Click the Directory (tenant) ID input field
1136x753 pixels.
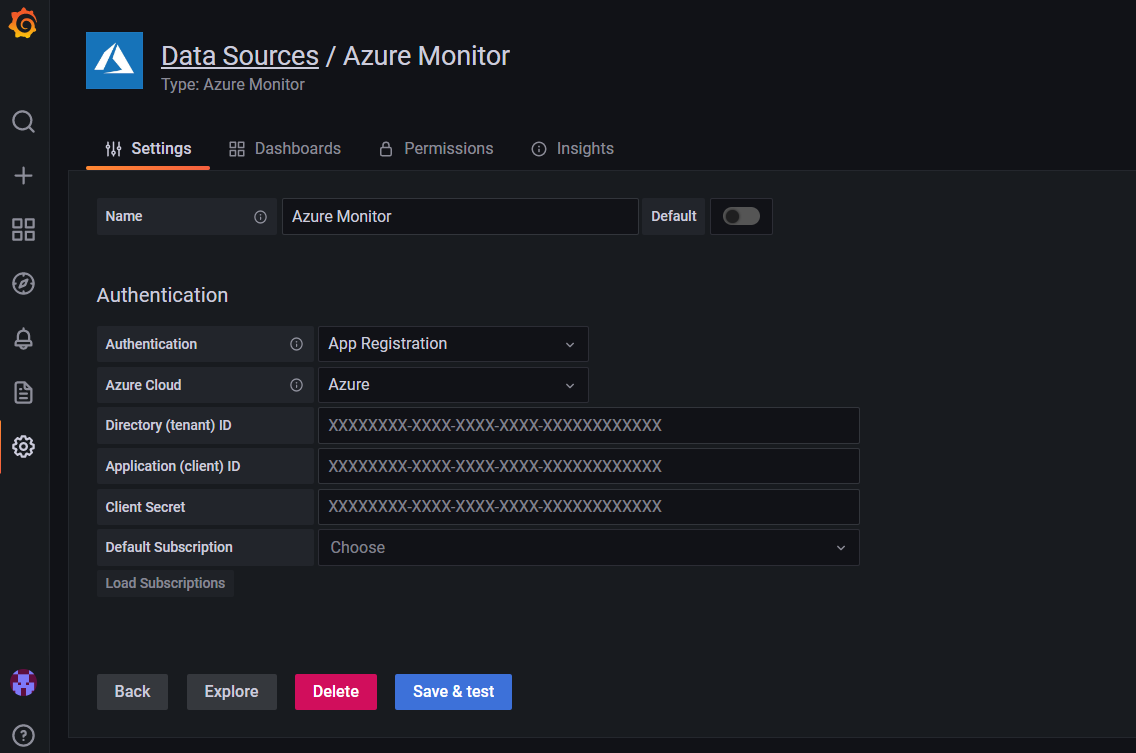point(588,425)
